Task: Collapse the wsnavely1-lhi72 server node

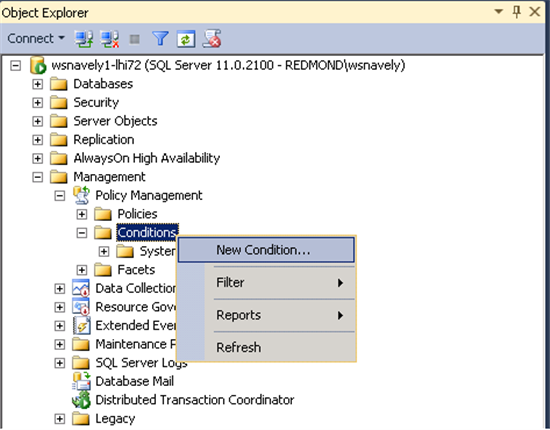Action: (15, 66)
